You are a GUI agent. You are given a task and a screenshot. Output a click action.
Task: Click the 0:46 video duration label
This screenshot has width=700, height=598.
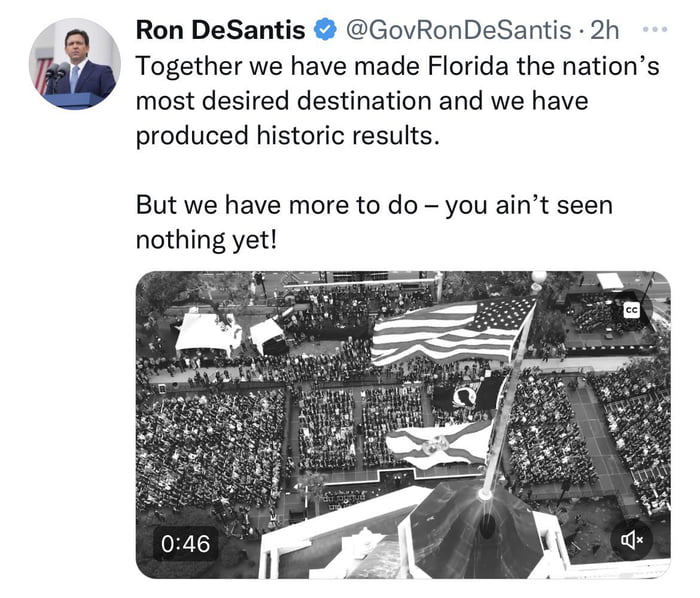pyautogui.click(x=185, y=543)
